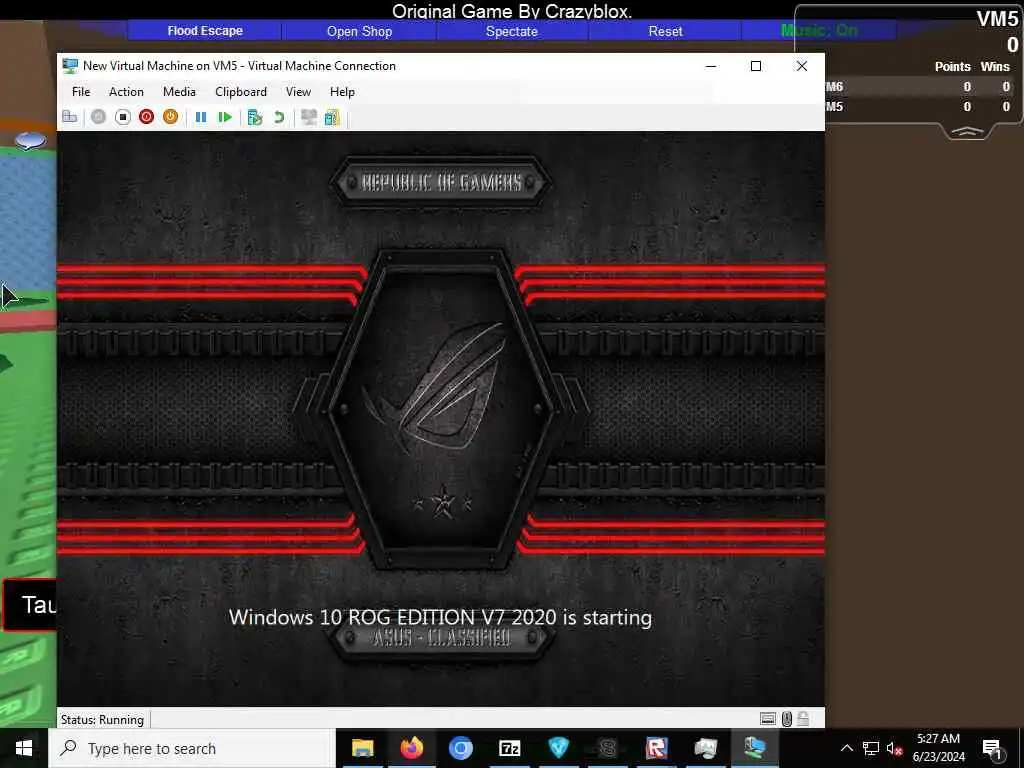Image resolution: width=1024 pixels, height=768 pixels.
Task: Click the Roblox game's Reset button
Action: pos(665,31)
